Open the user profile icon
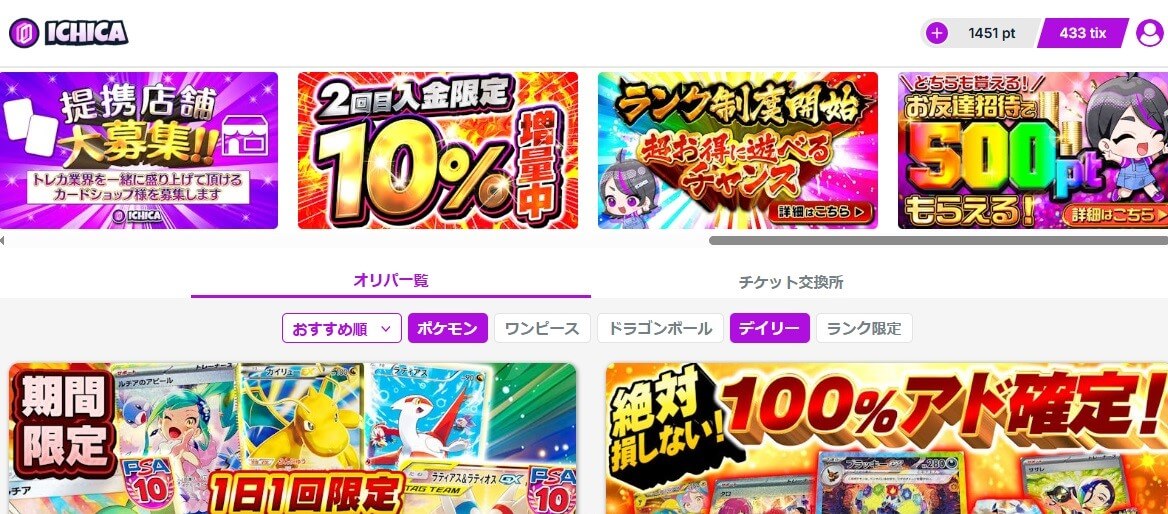This screenshot has height=514, width=1168. 1149,33
